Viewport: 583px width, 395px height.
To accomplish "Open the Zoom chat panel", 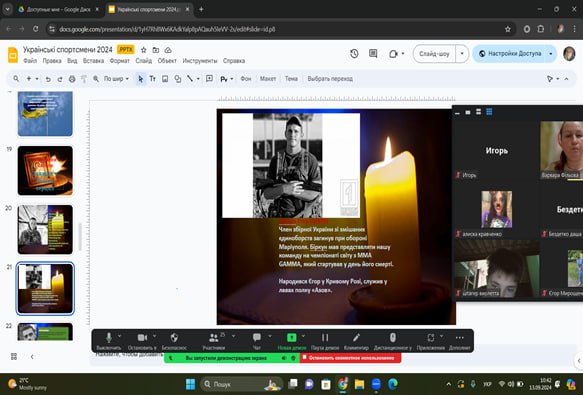I will tap(257, 341).
